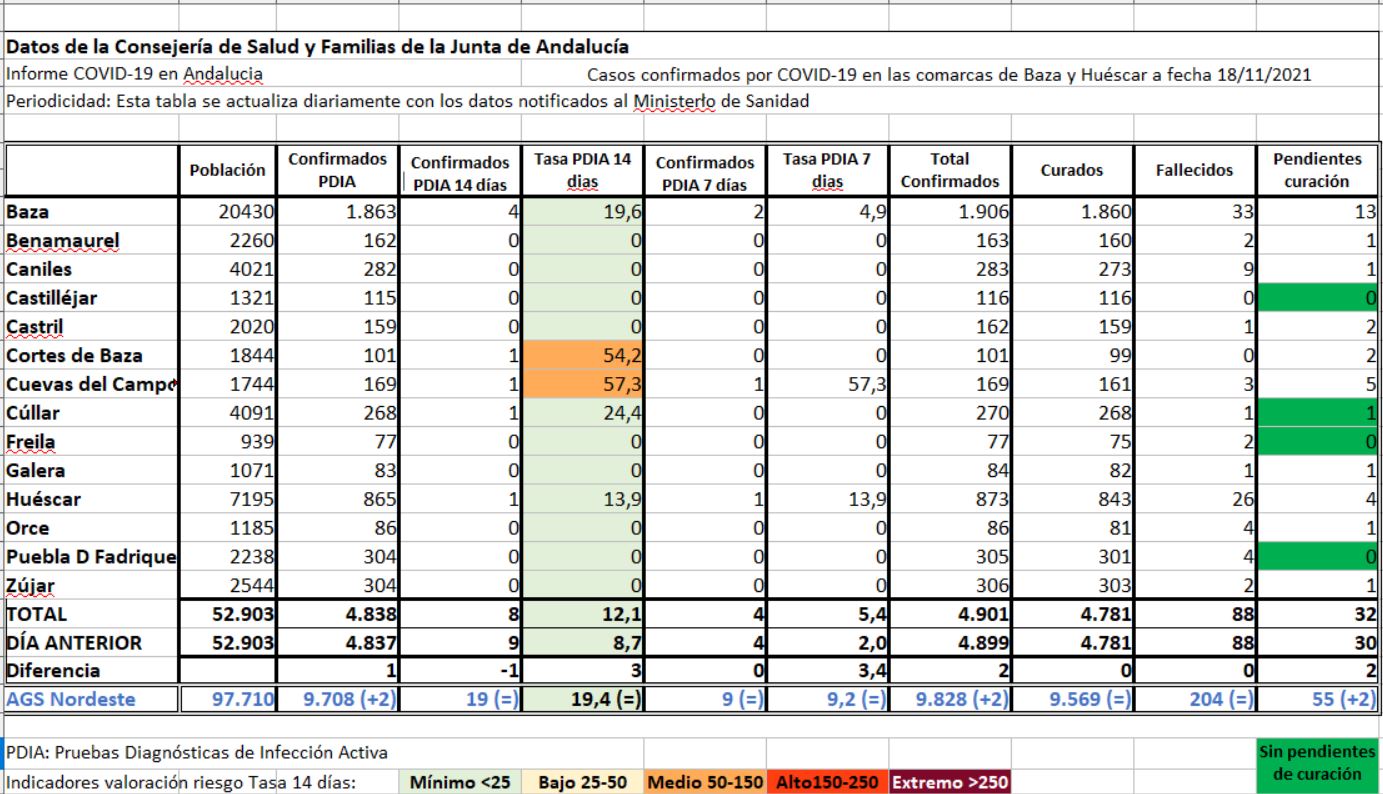This screenshot has width=1383, height=794.
Task: Click the orange 57,3 Tasa 14 días cell
Action: [581, 382]
